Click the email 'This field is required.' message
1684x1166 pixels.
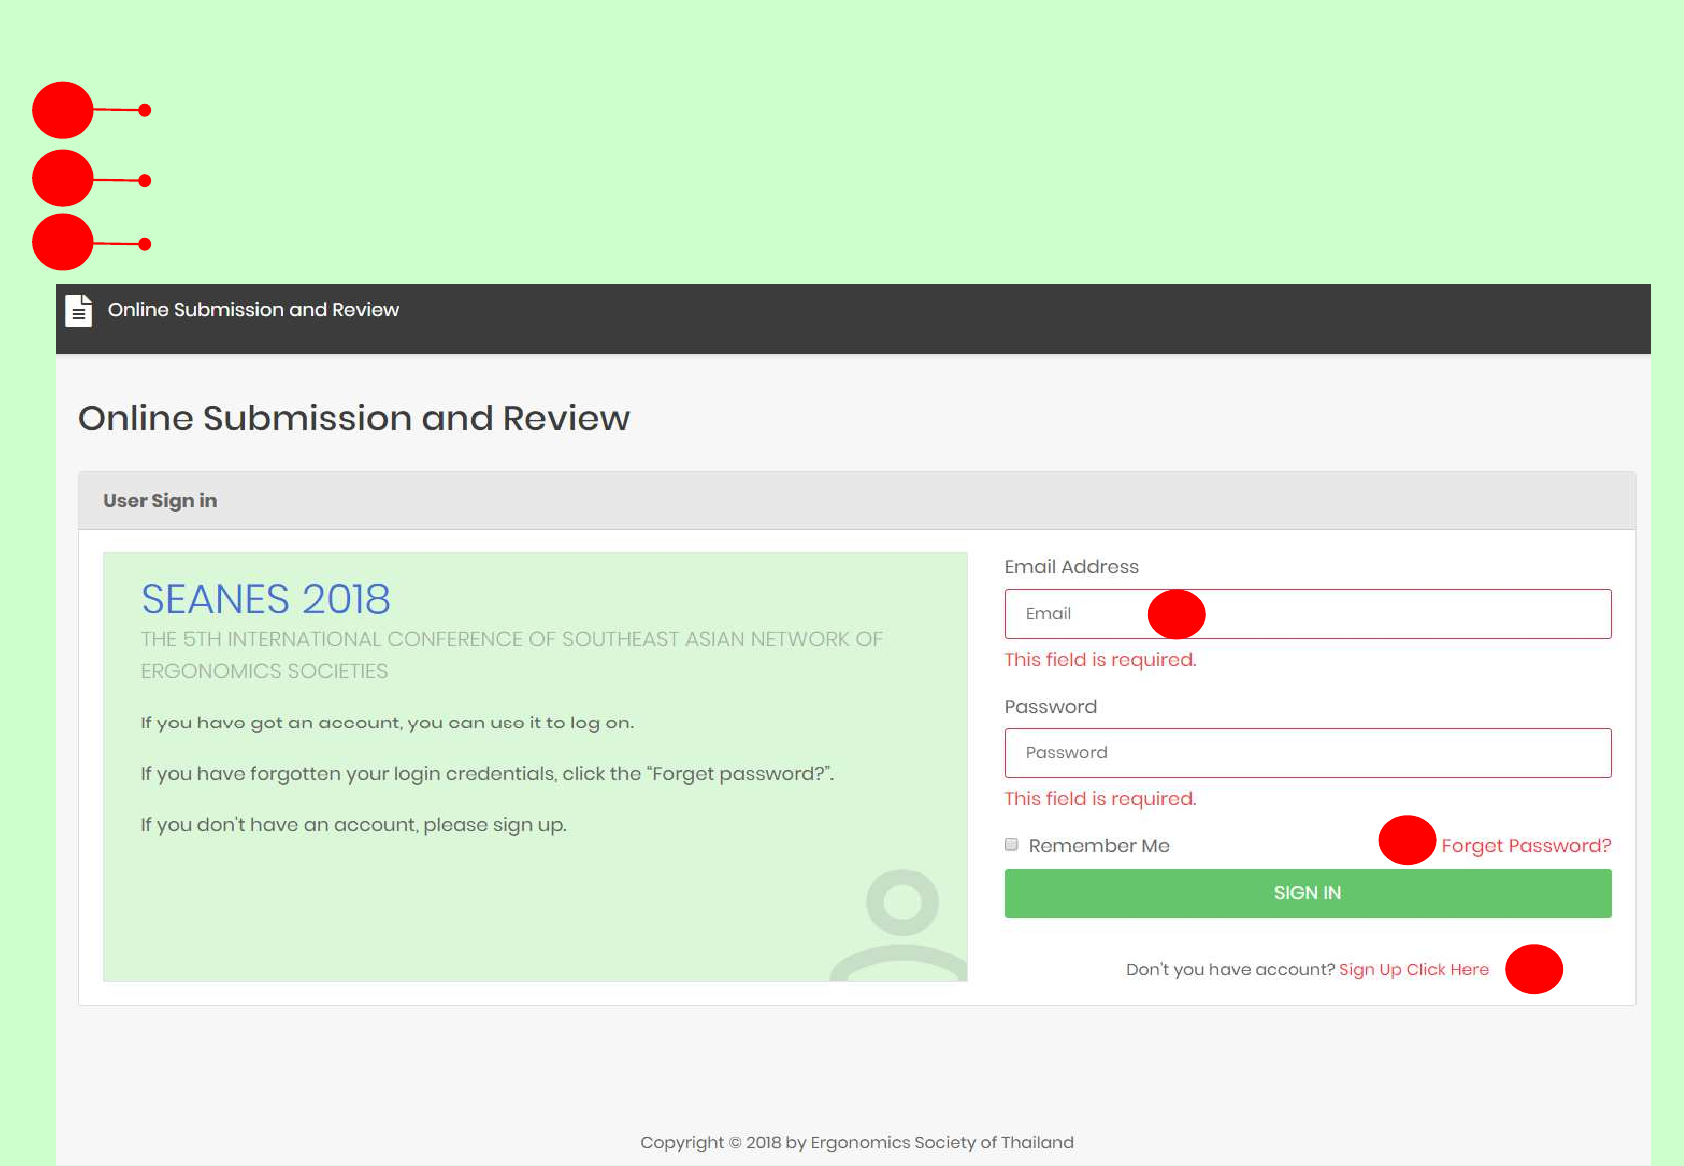1100,660
